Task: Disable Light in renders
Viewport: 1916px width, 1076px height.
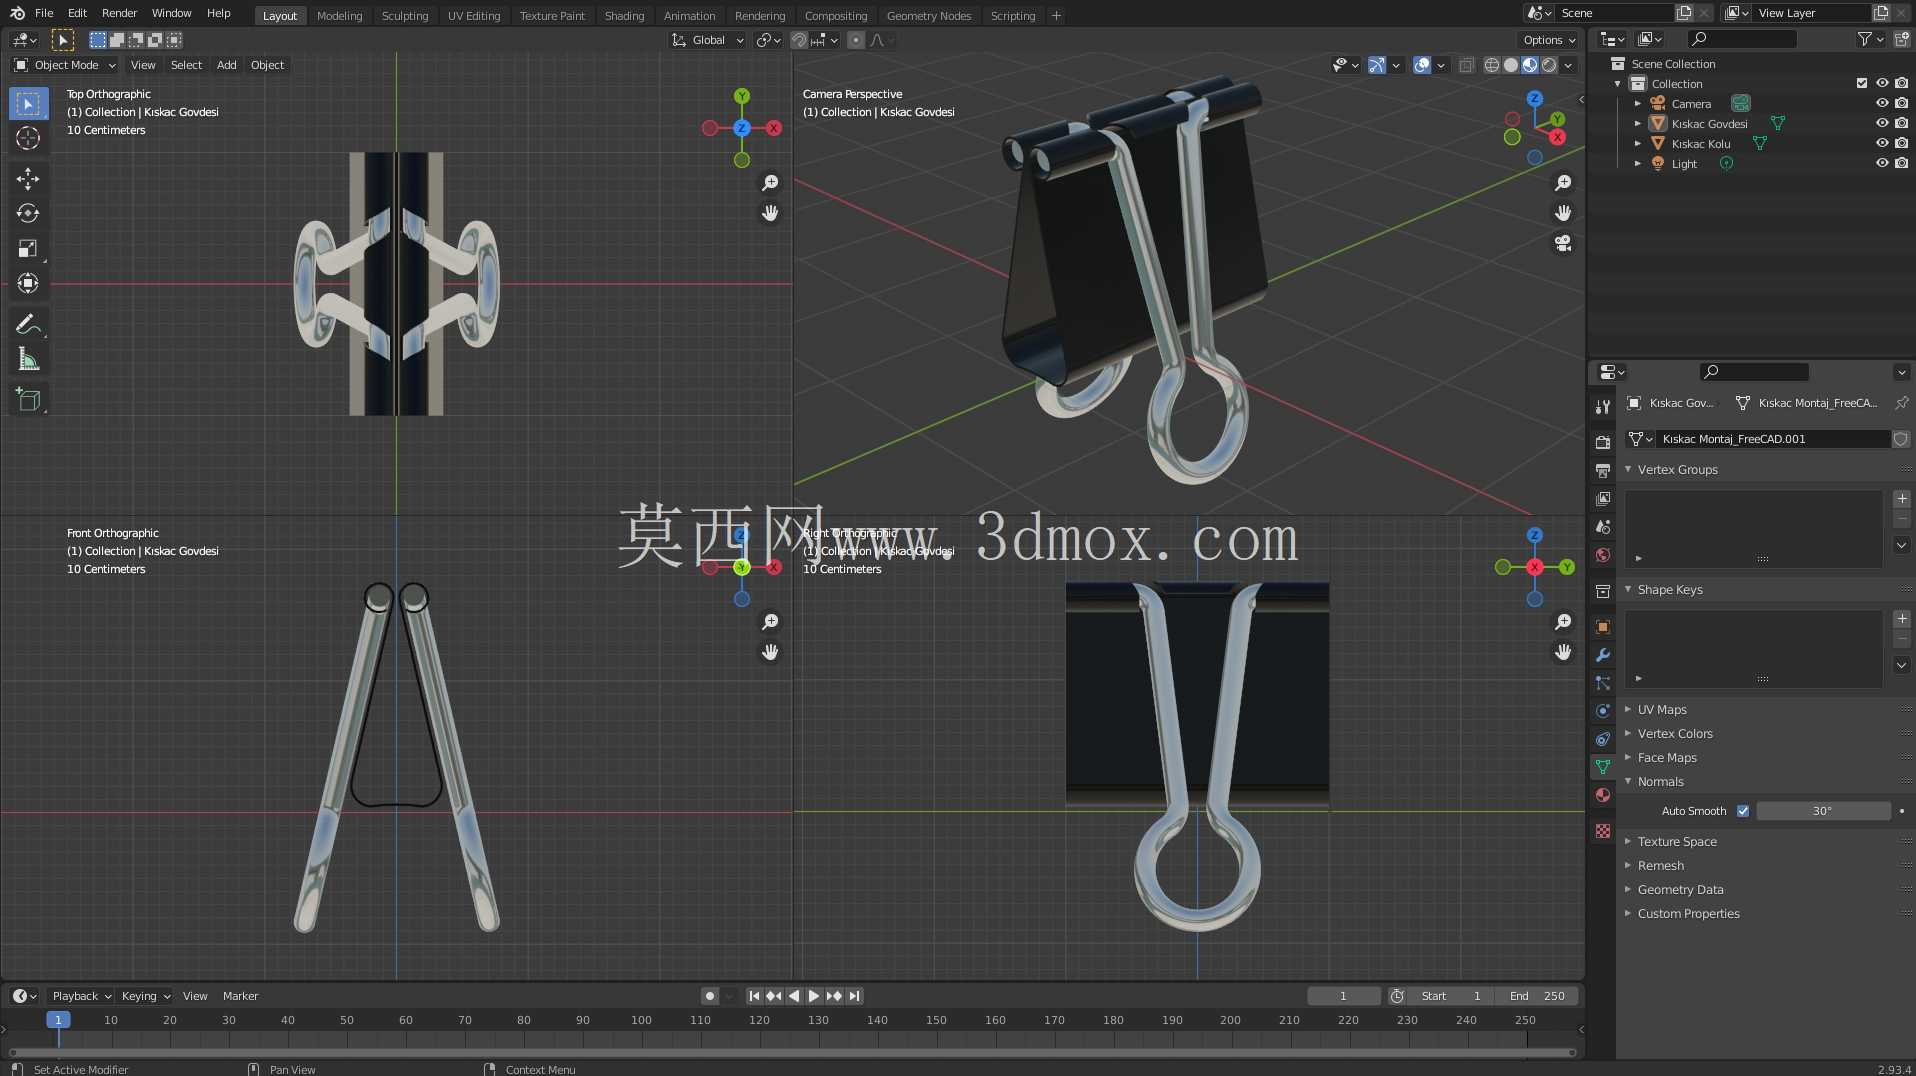Action: [1901, 163]
